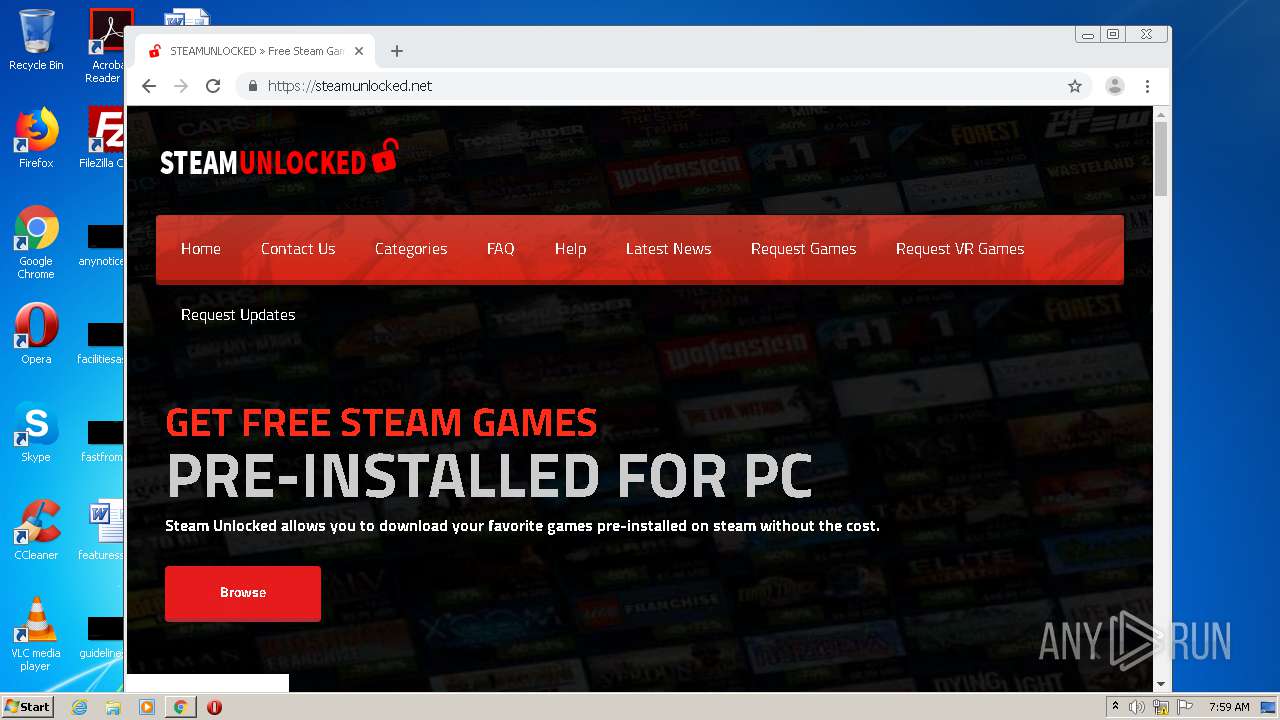Bookmark this page with the star icon
Image resolution: width=1280 pixels, height=720 pixels.
1075,86
